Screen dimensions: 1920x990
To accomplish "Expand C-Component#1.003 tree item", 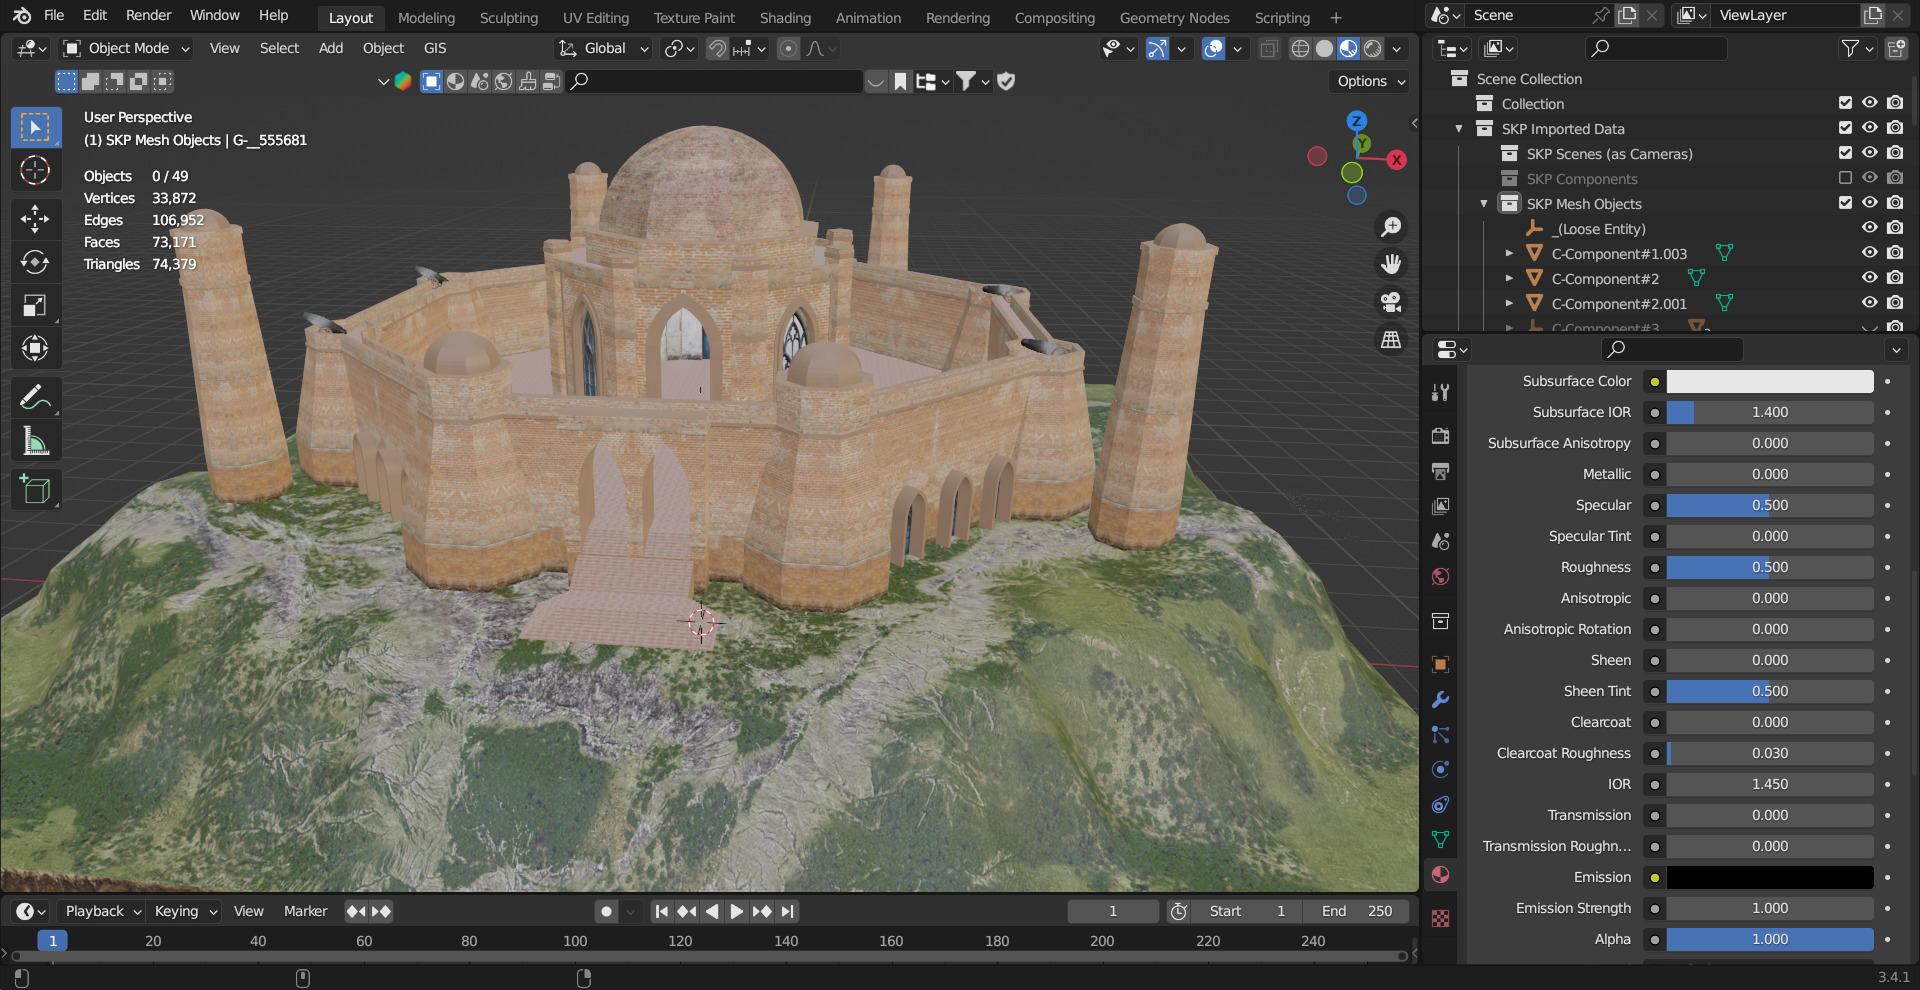I will 1509,253.
